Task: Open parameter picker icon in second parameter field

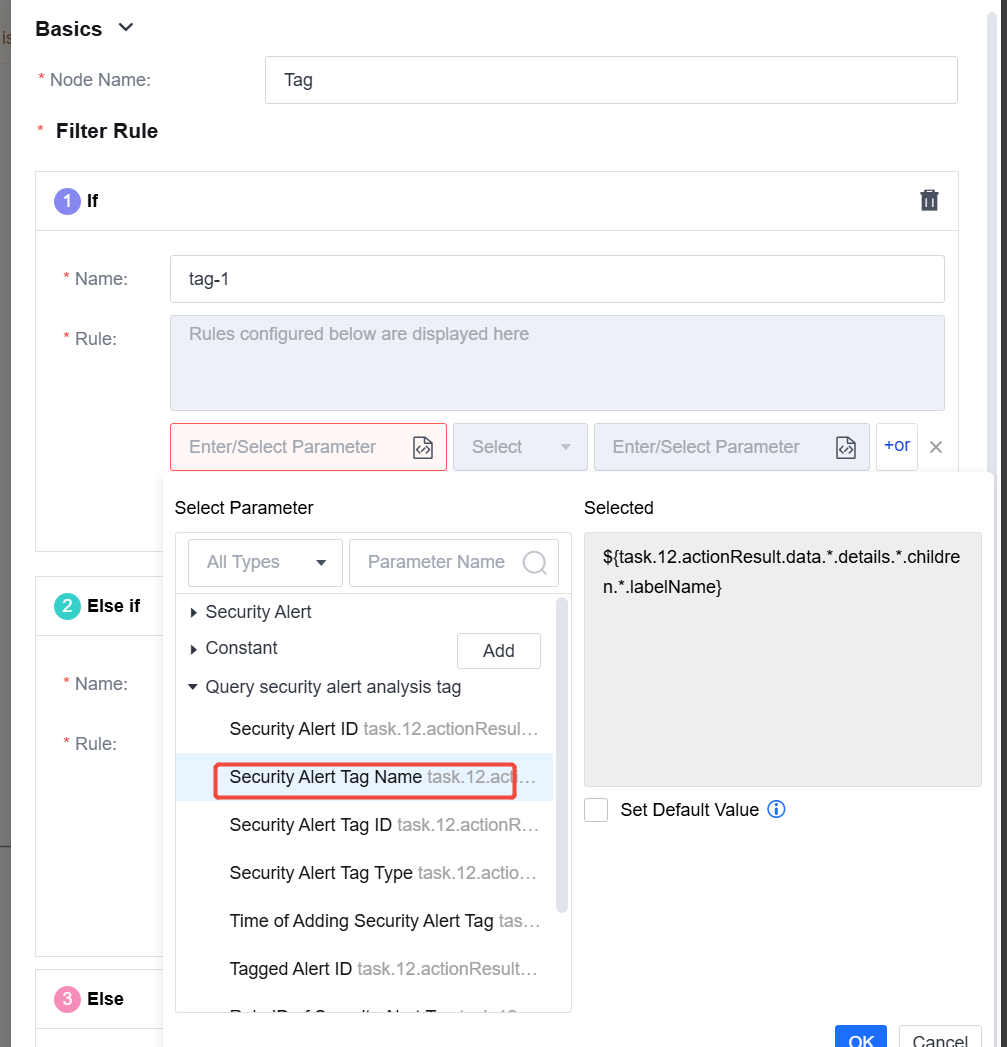Action: pyautogui.click(x=845, y=447)
